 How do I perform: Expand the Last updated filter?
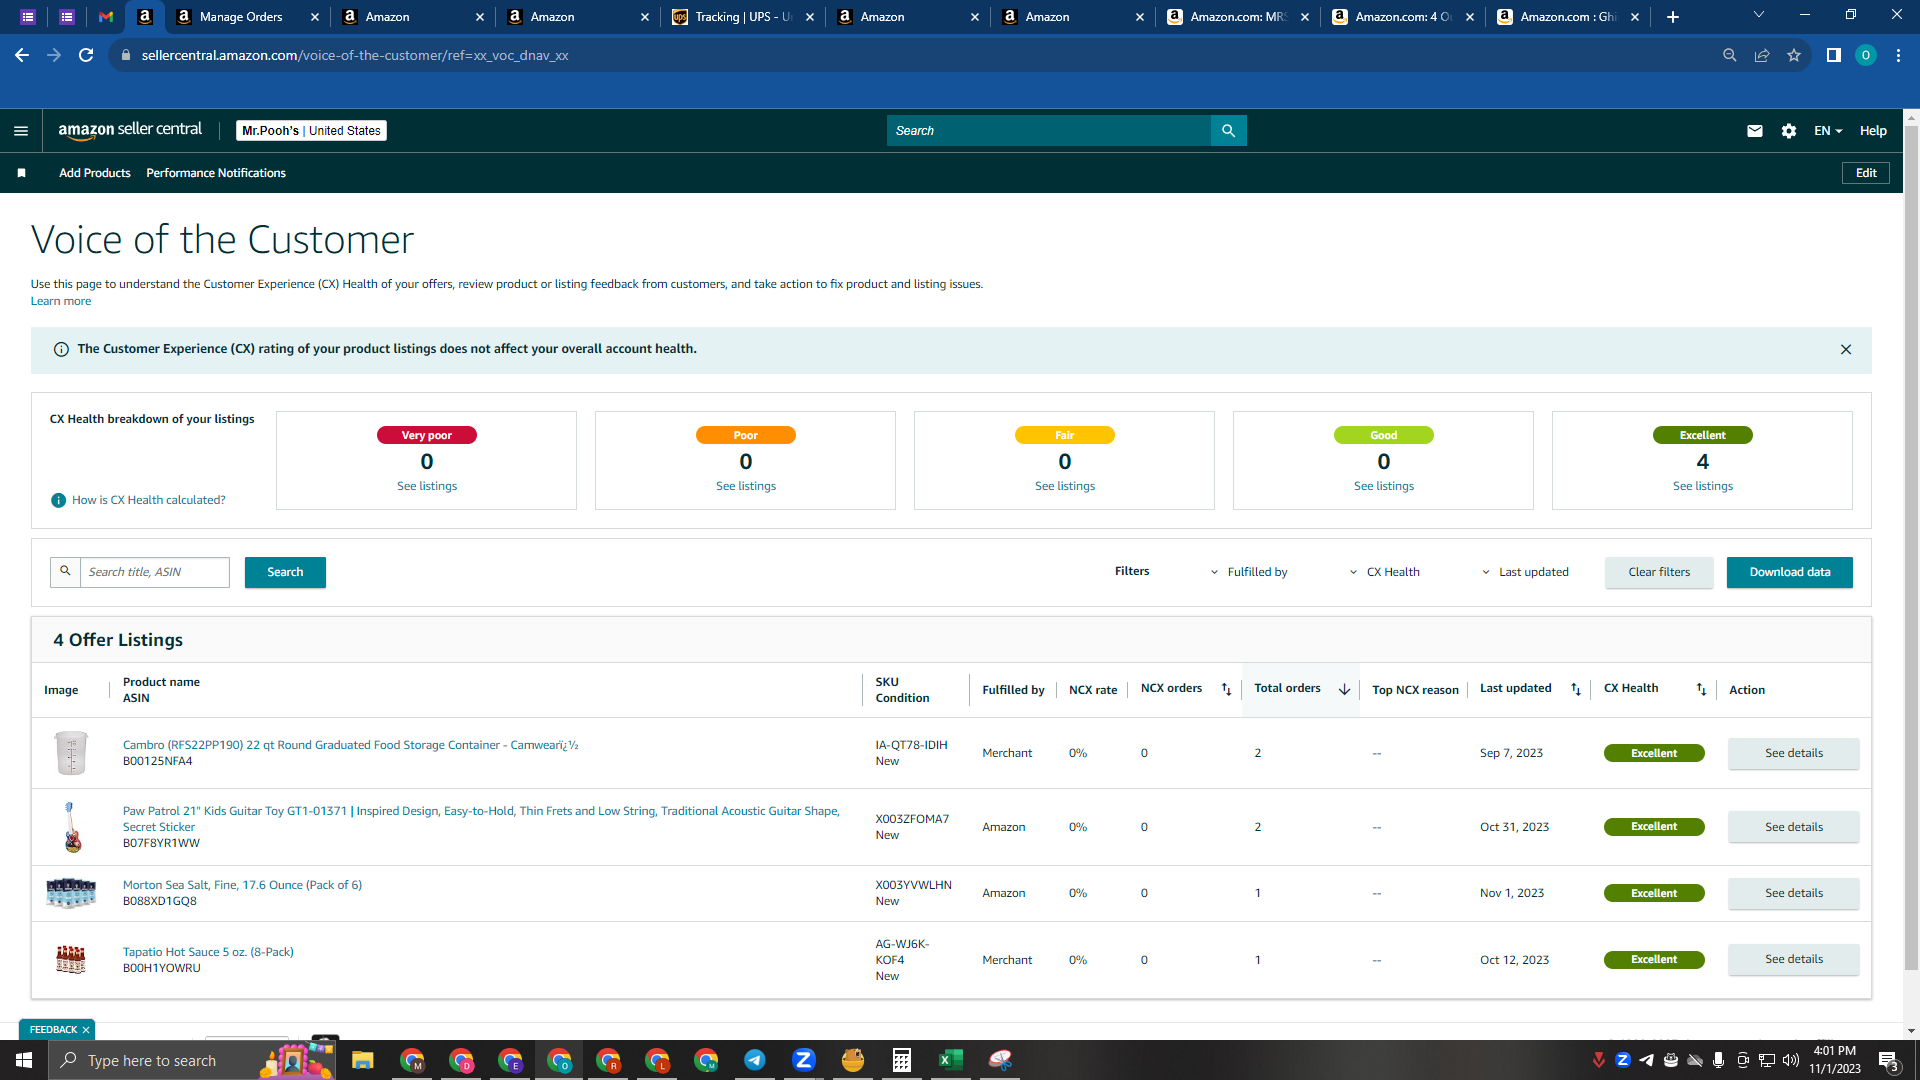click(1525, 572)
